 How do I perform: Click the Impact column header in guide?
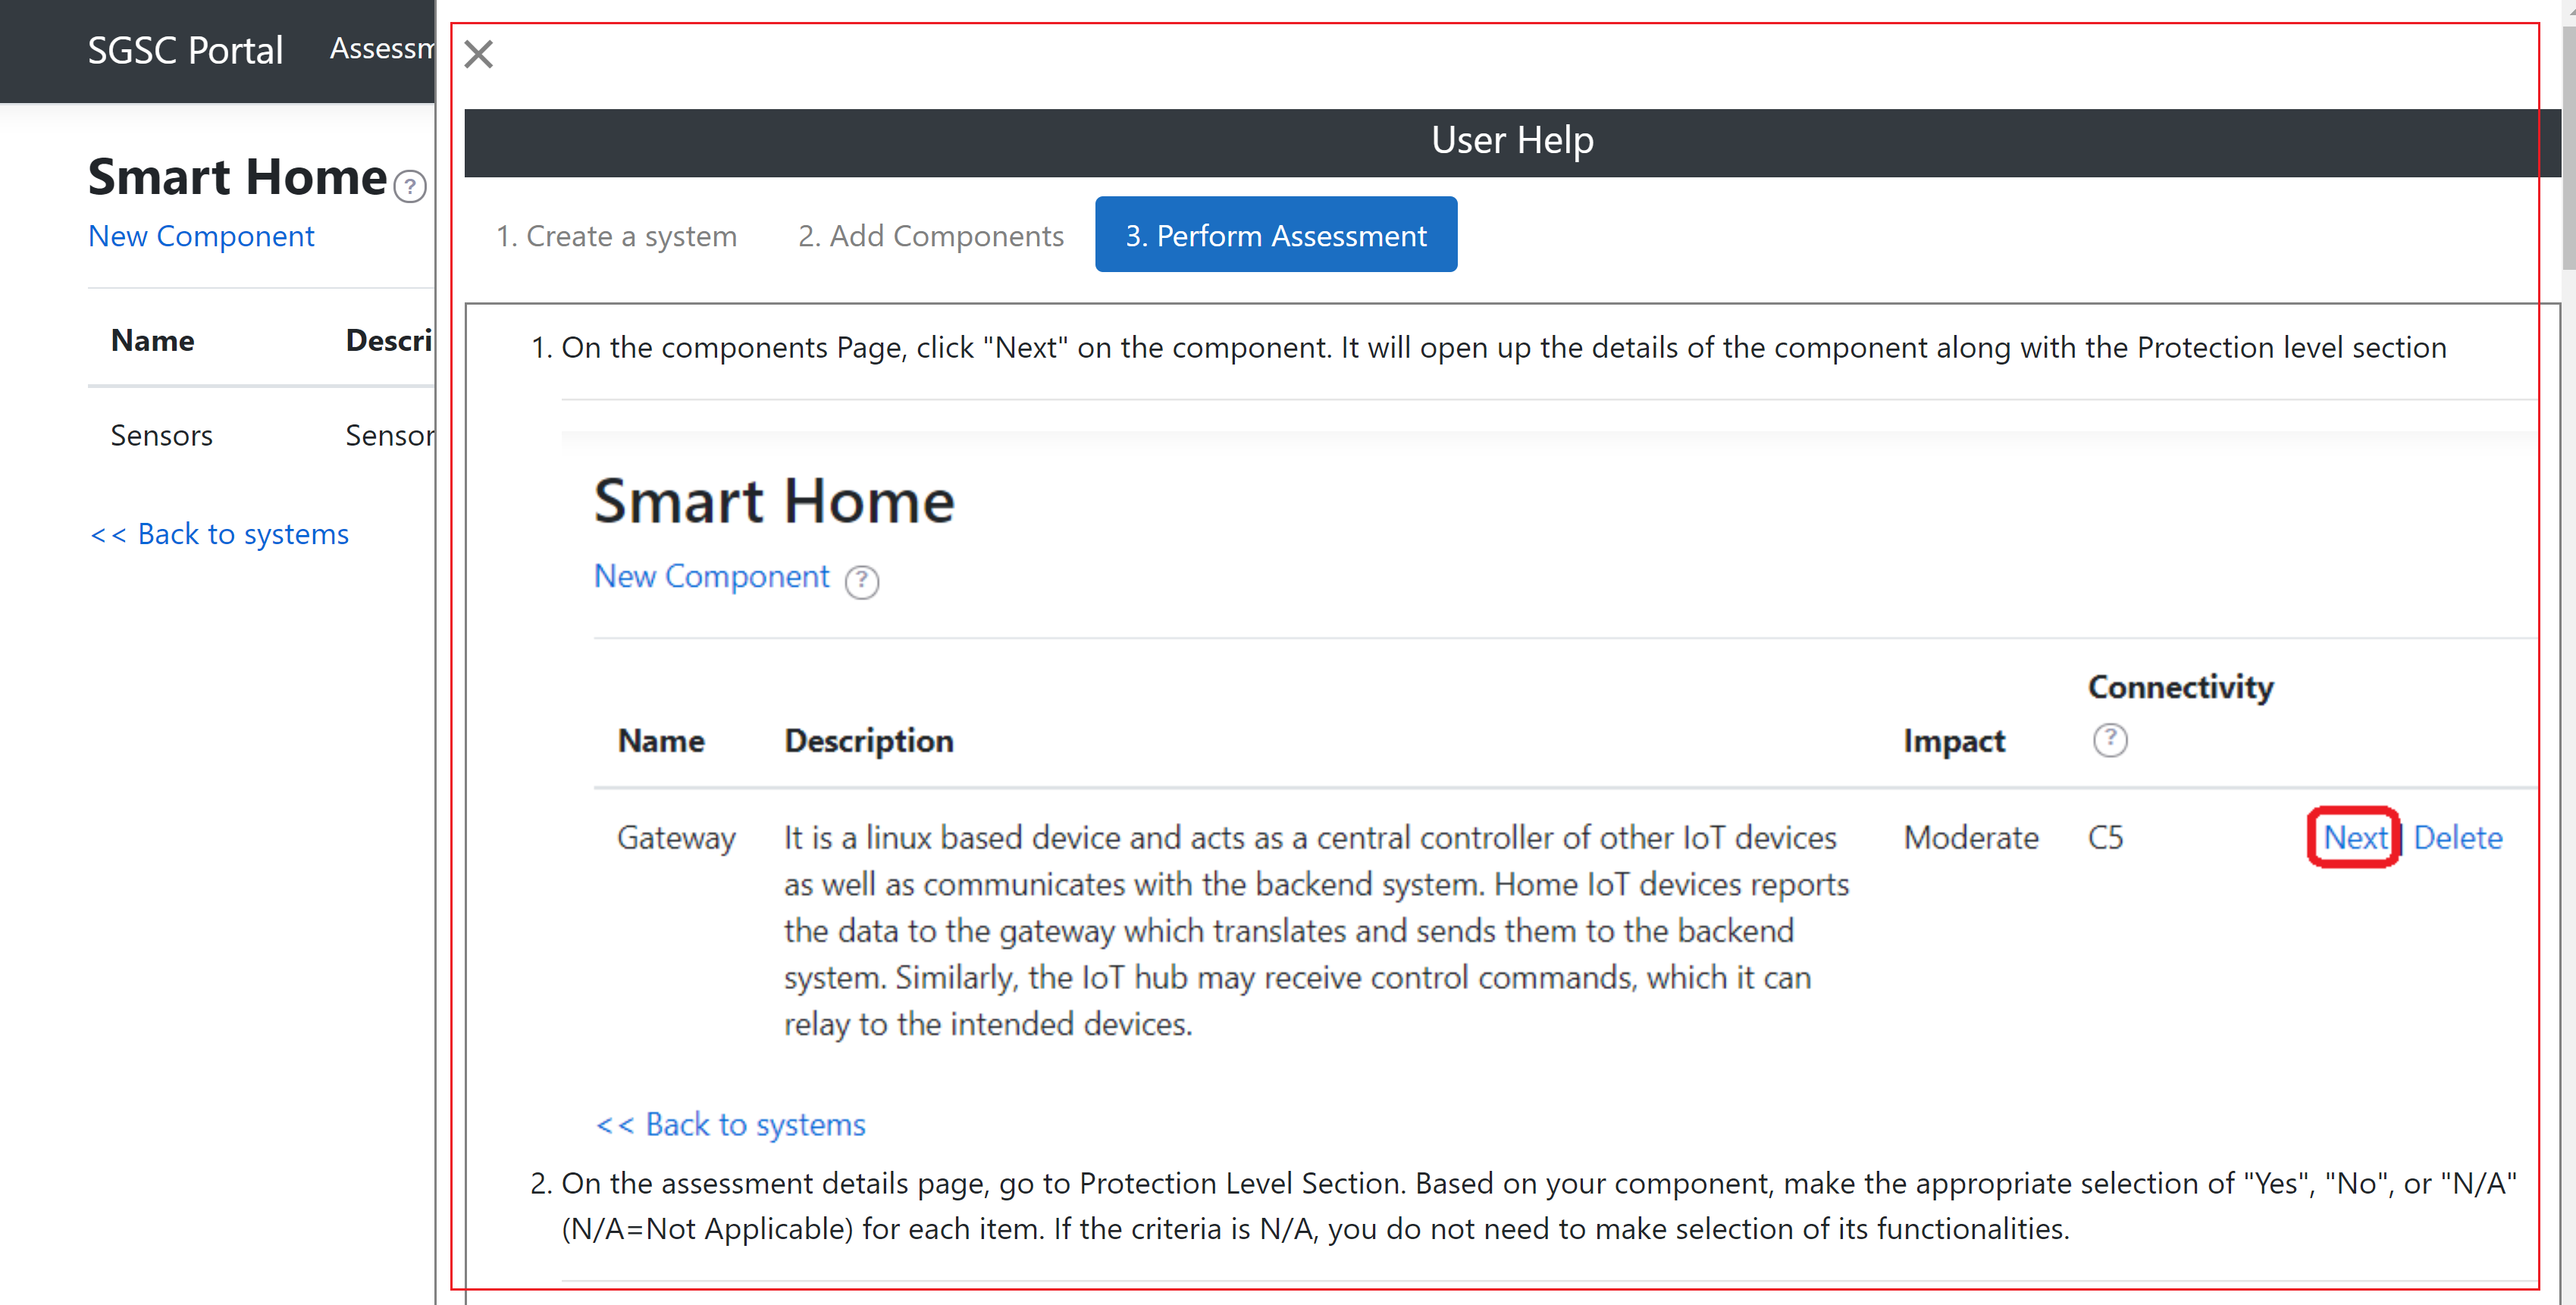(1953, 740)
